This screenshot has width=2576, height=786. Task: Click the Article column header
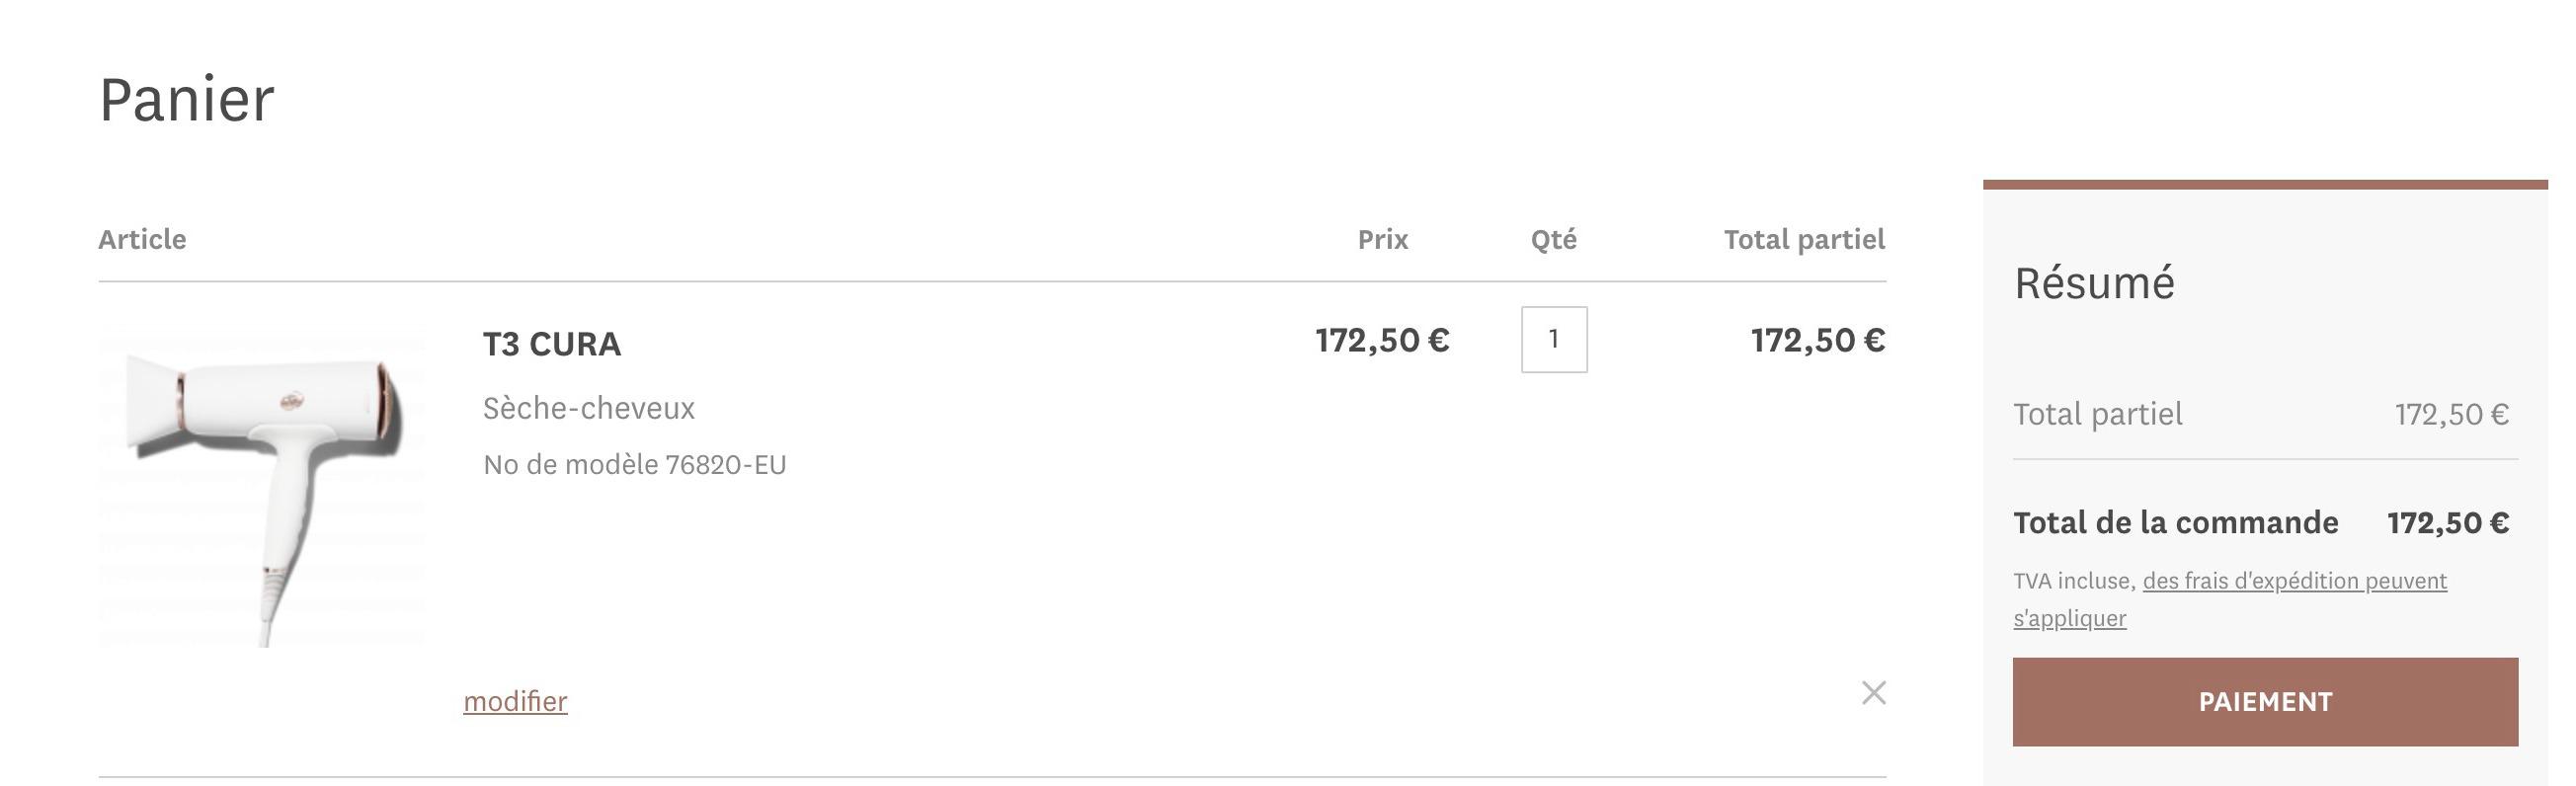point(142,239)
